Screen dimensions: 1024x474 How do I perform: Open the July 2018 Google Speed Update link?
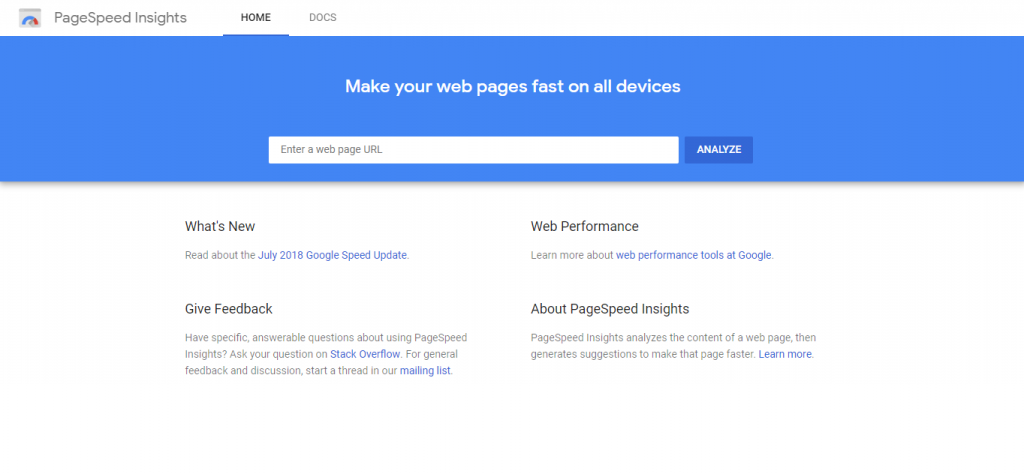click(x=332, y=255)
